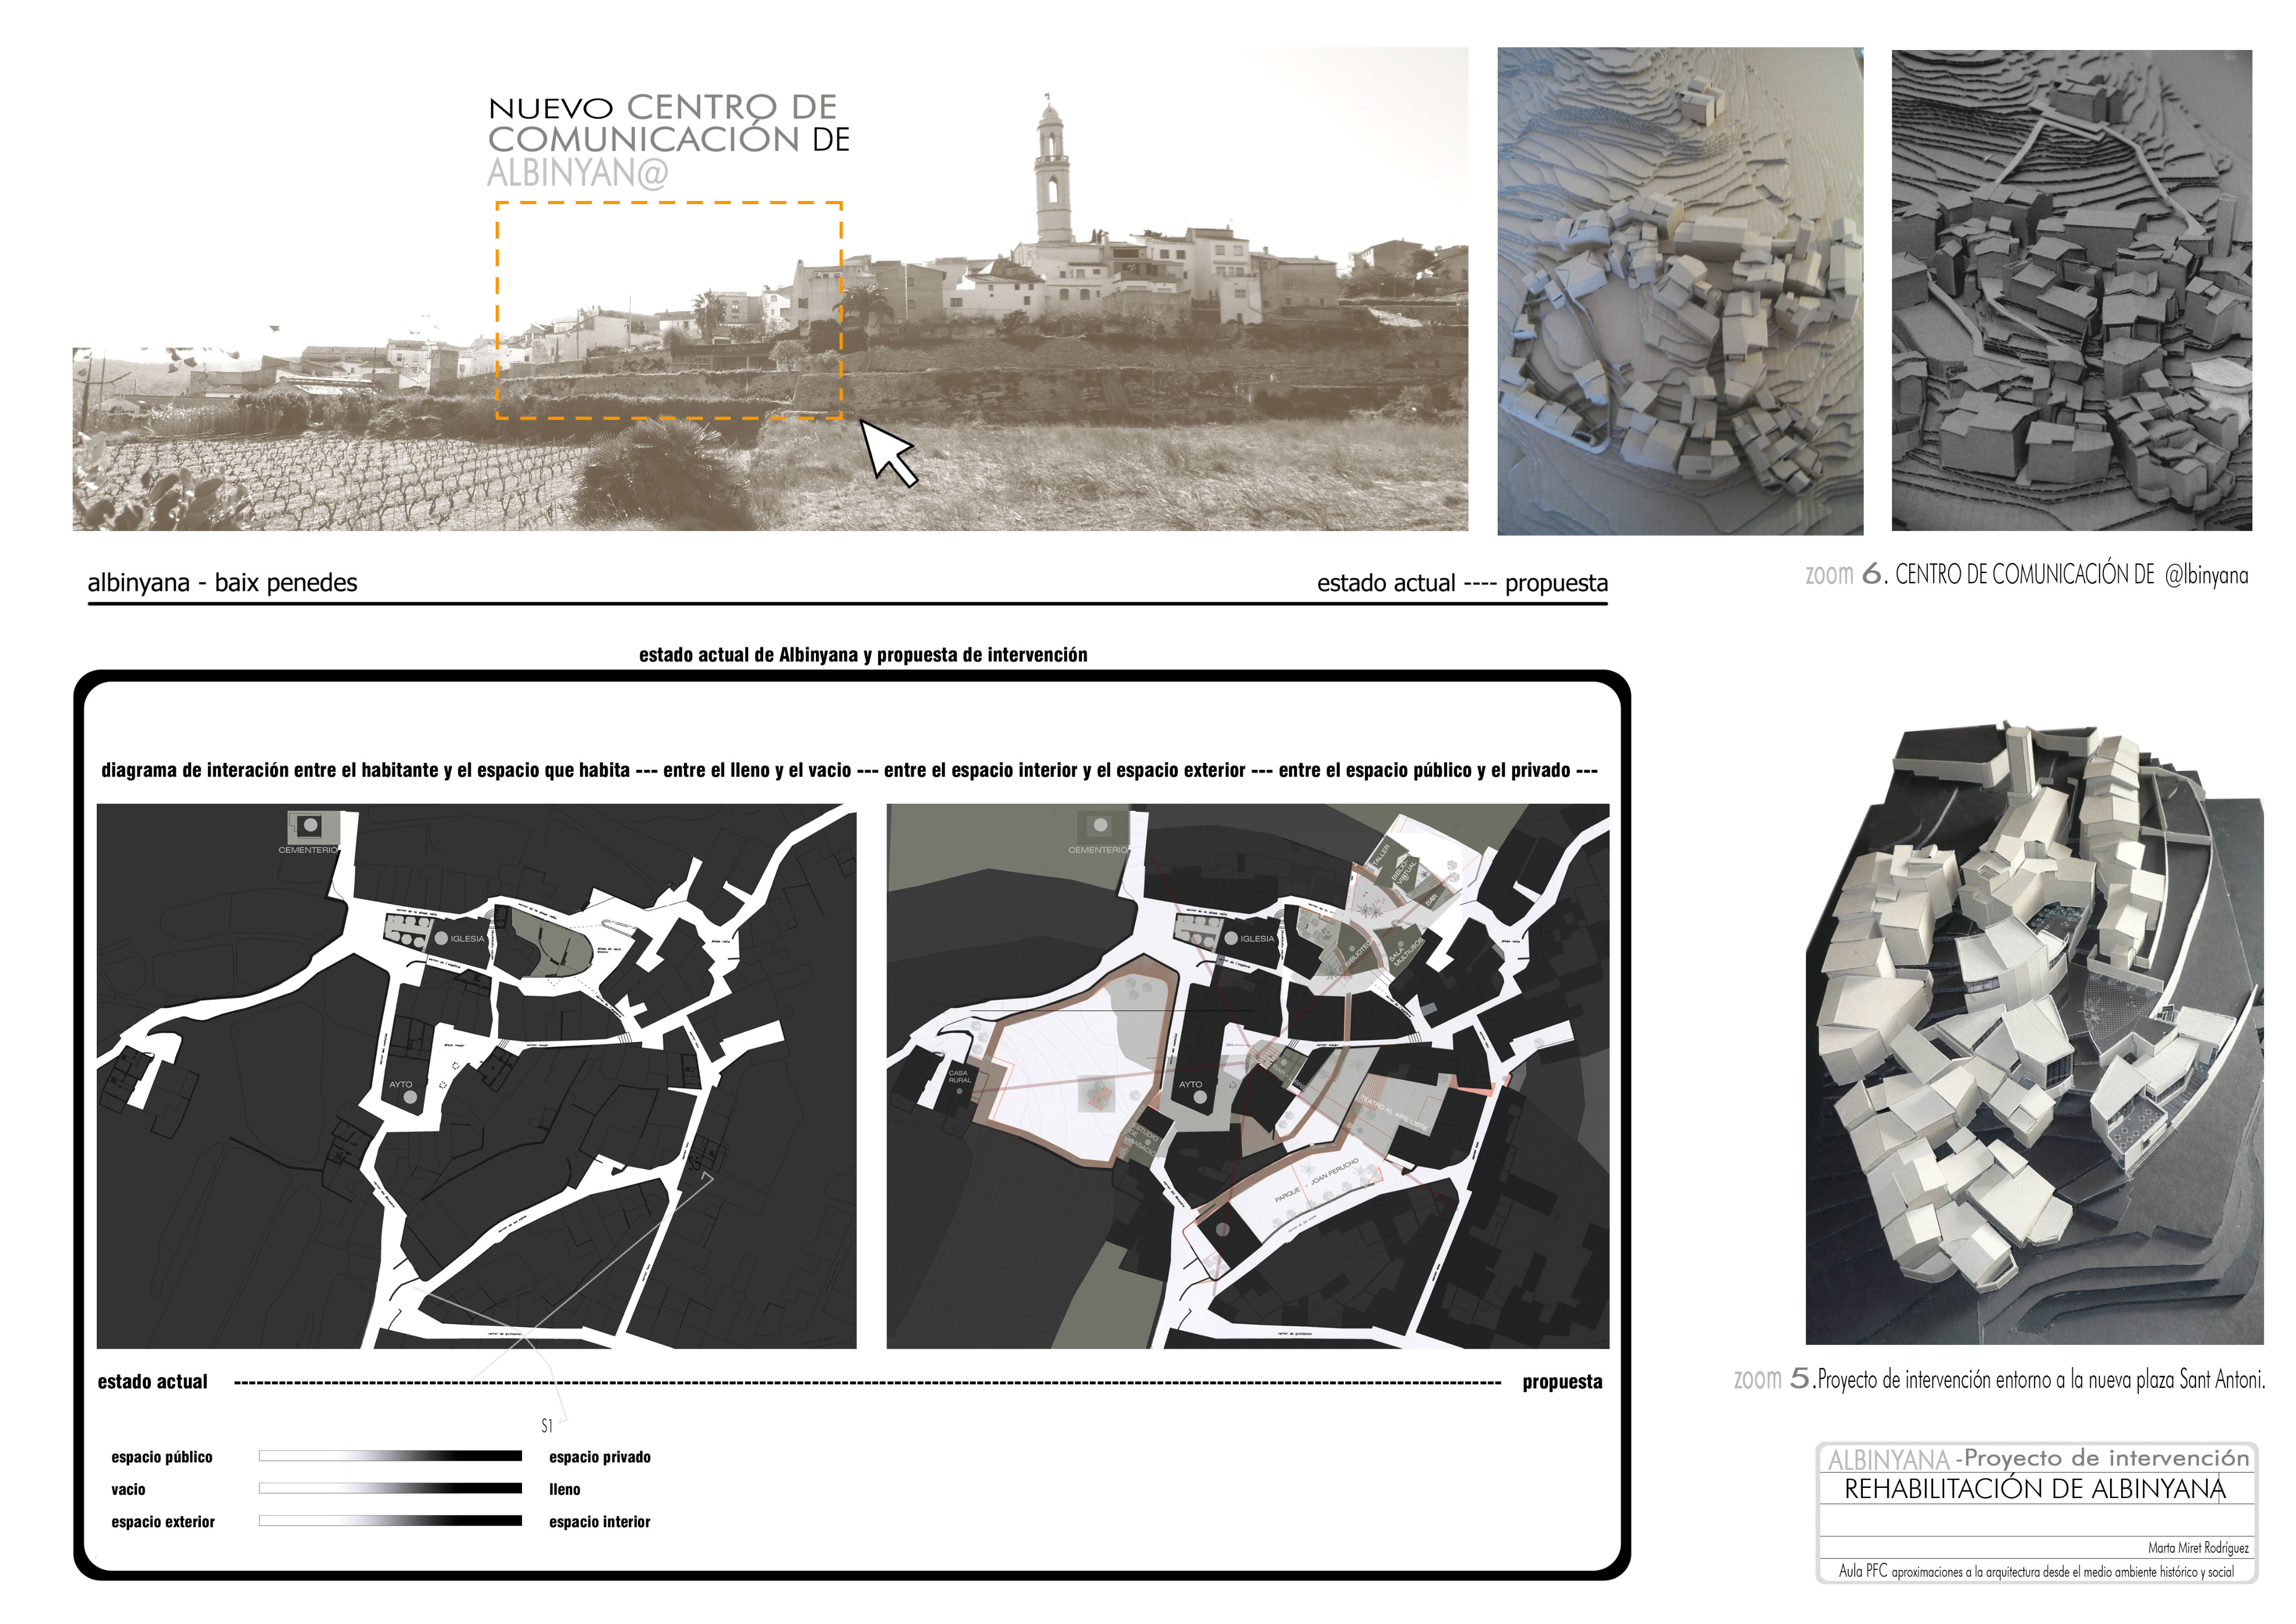Screen dimensions: 2296x1624
Task: Click the "espacio público" legend label
Action: click(162, 1457)
